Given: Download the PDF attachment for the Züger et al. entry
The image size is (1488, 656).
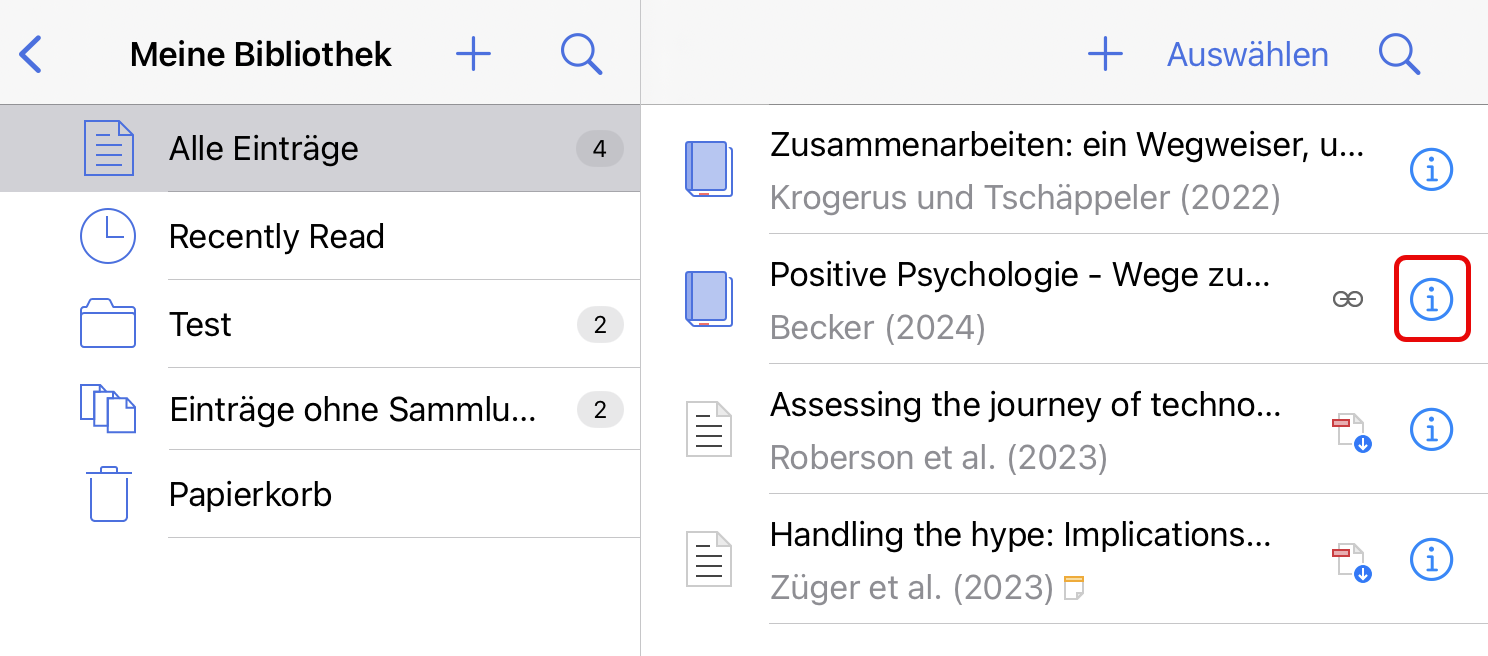Looking at the screenshot, I should pyautogui.click(x=1350, y=562).
